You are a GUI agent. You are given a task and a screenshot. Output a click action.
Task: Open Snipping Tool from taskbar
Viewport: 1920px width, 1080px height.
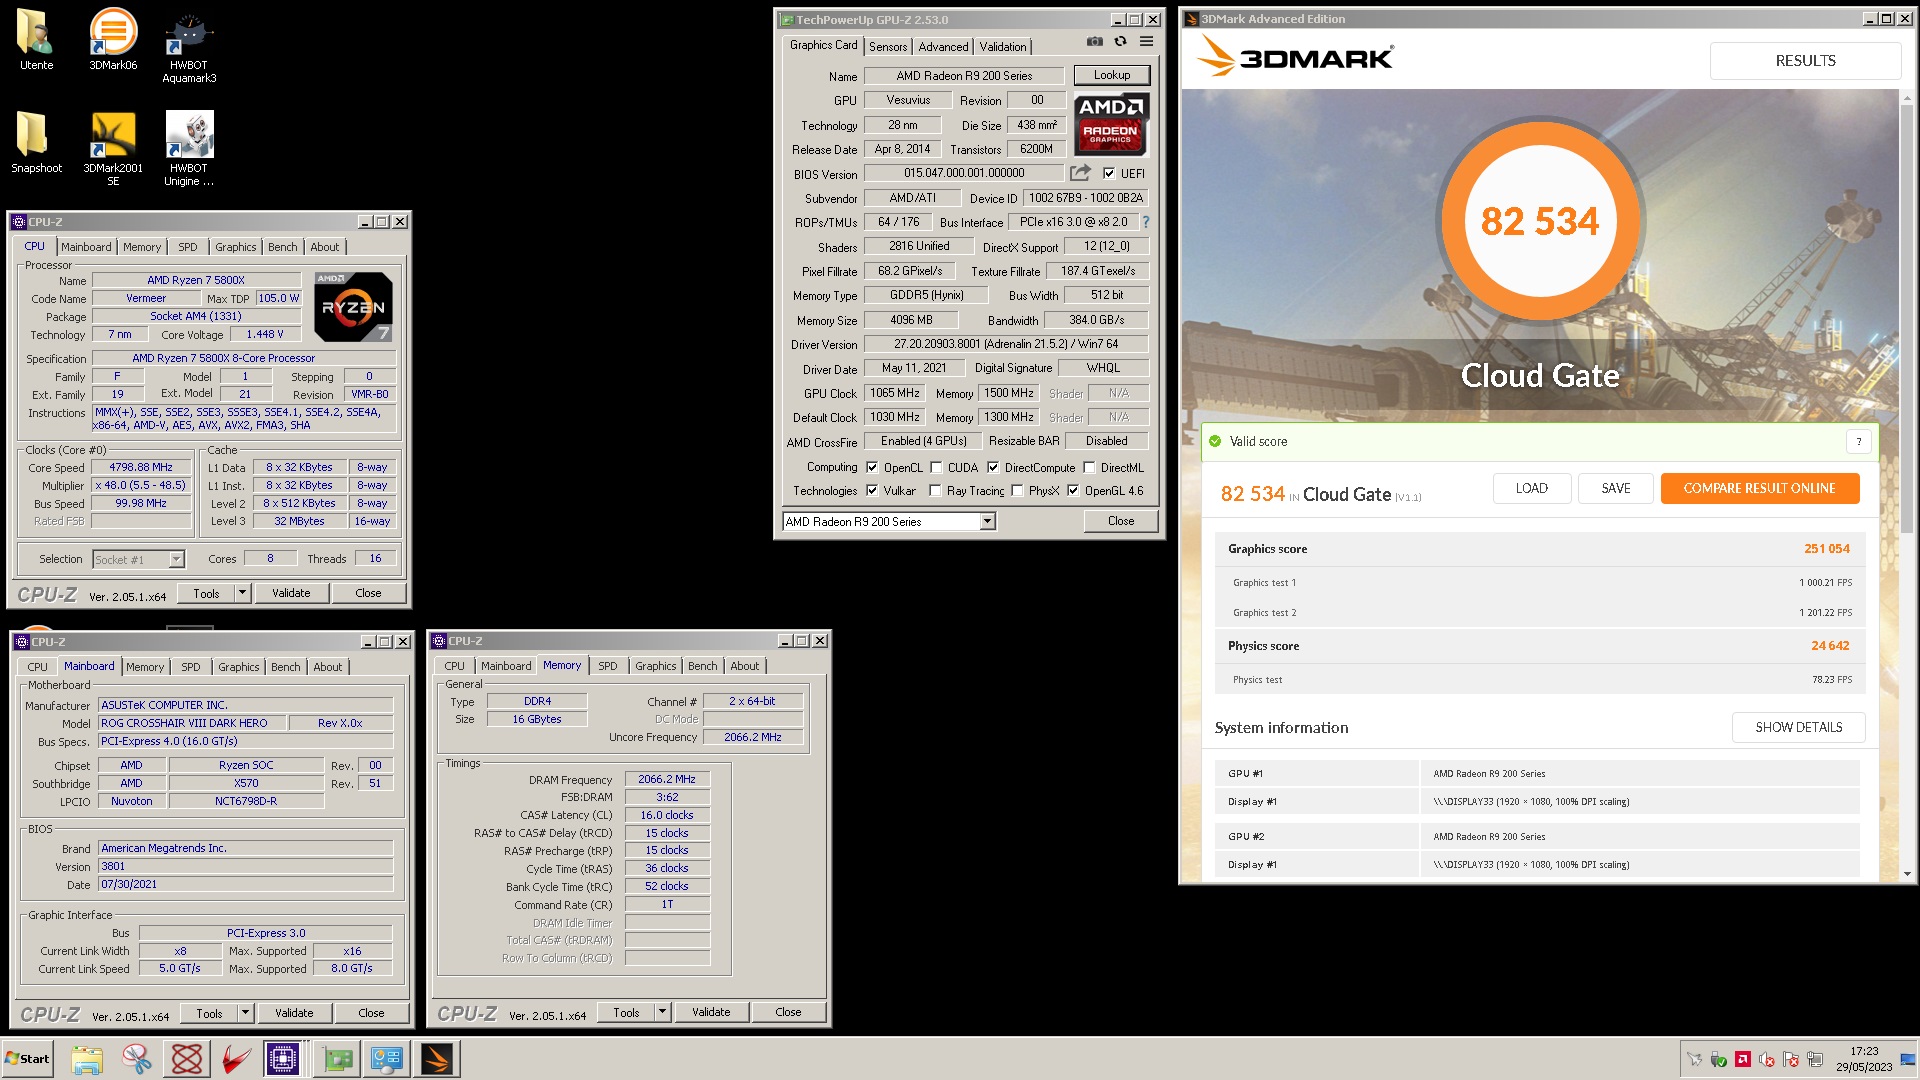(136, 1059)
